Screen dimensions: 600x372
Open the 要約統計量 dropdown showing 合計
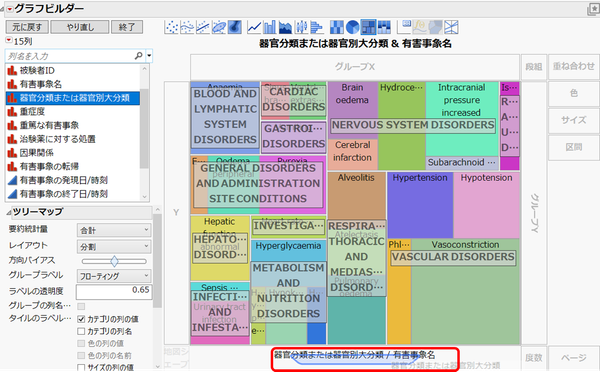point(114,230)
